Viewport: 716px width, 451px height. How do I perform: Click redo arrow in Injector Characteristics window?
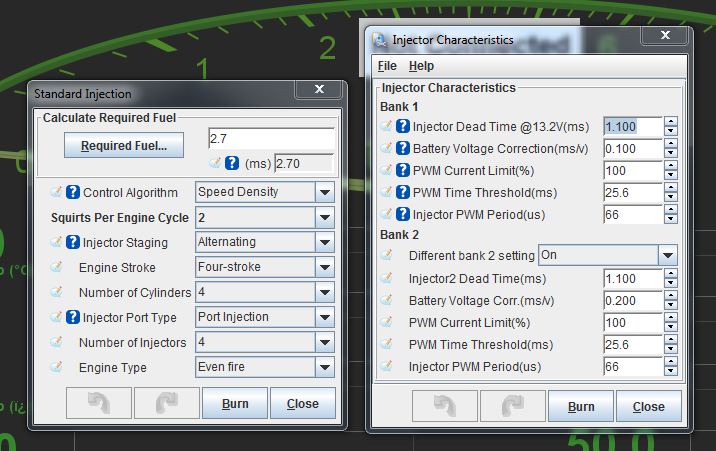(512, 406)
